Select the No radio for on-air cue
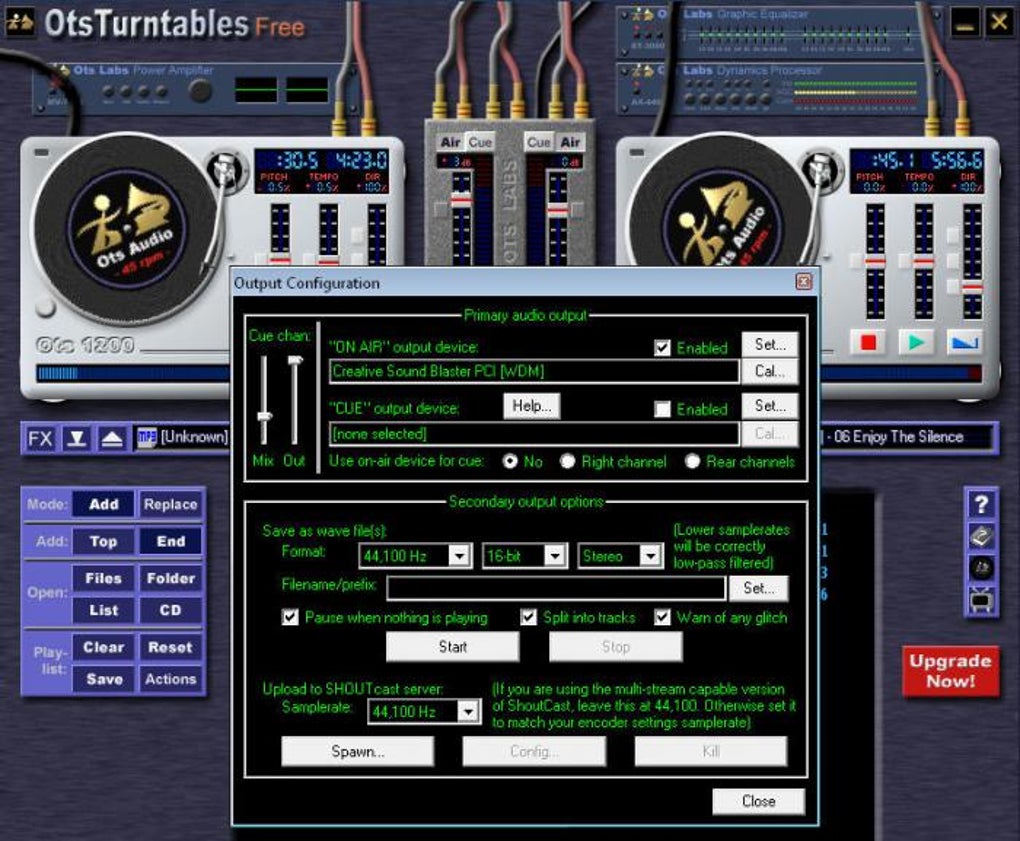Image resolution: width=1020 pixels, height=841 pixels. pyautogui.click(x=511, y=461)
